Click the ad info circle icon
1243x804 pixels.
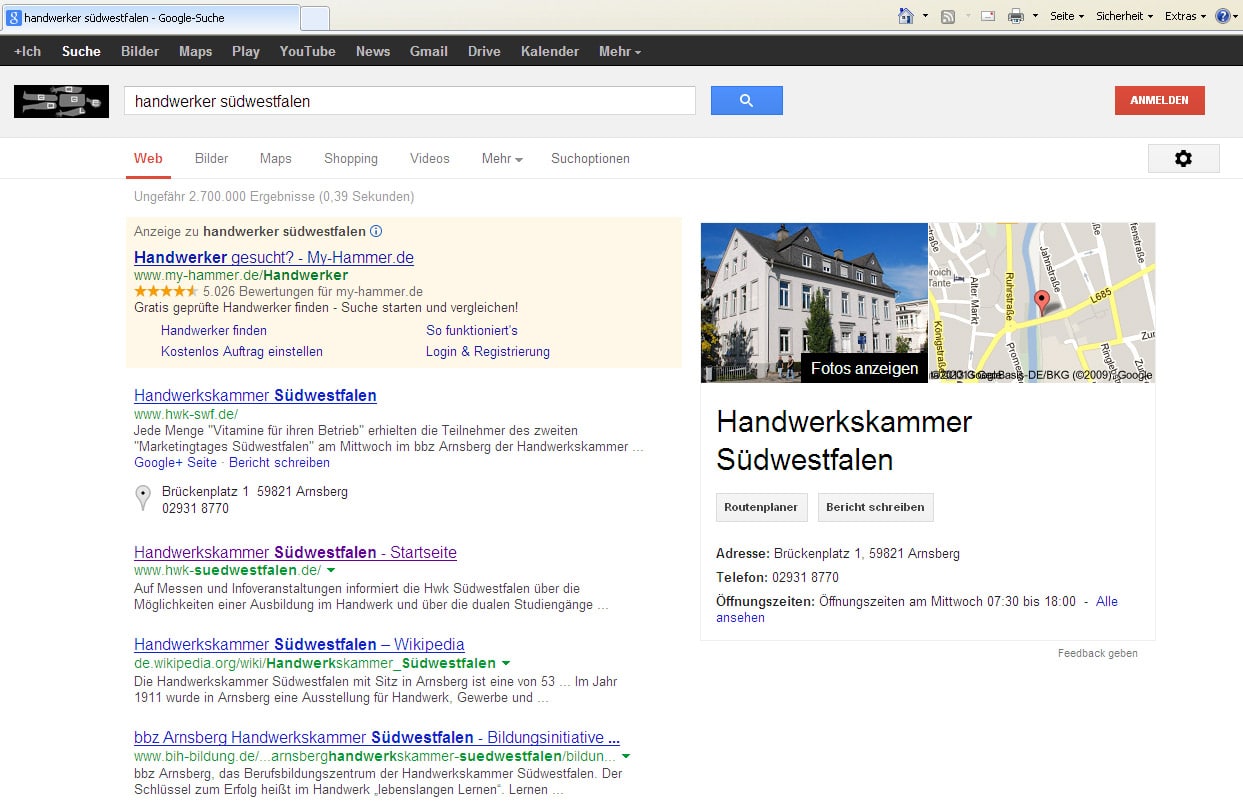coord(376,232)
